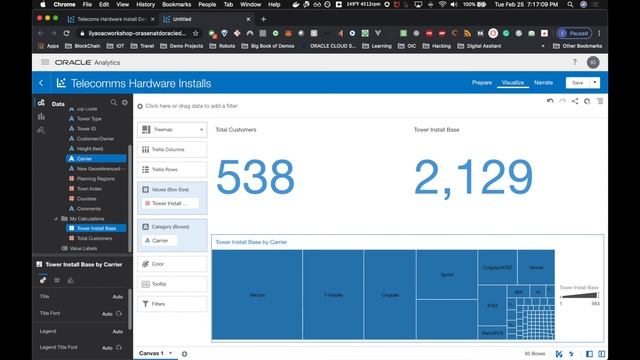Refresh data on the canvas toolbar

click(x=587, y=101)
